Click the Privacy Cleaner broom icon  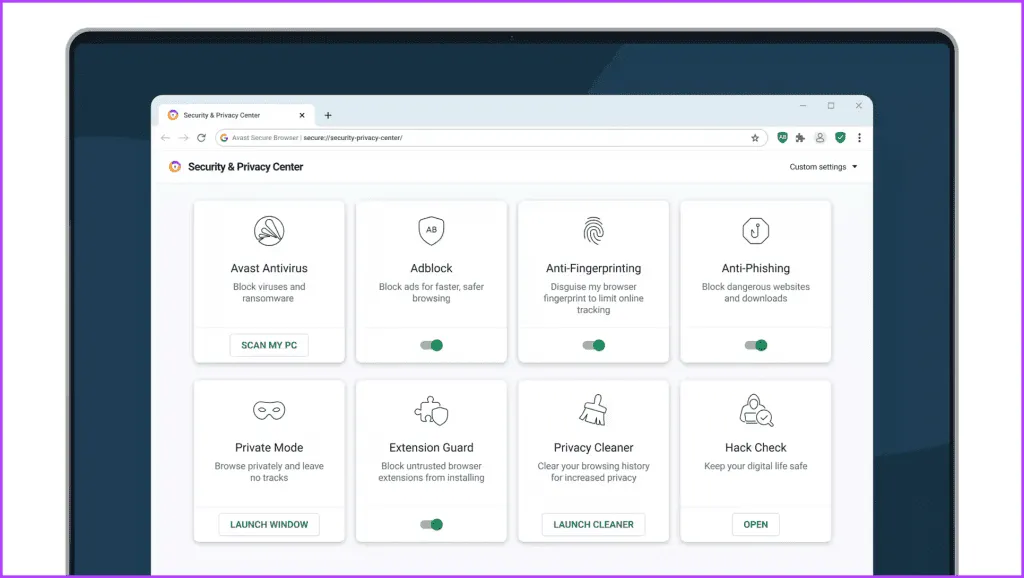click(593, 410)
